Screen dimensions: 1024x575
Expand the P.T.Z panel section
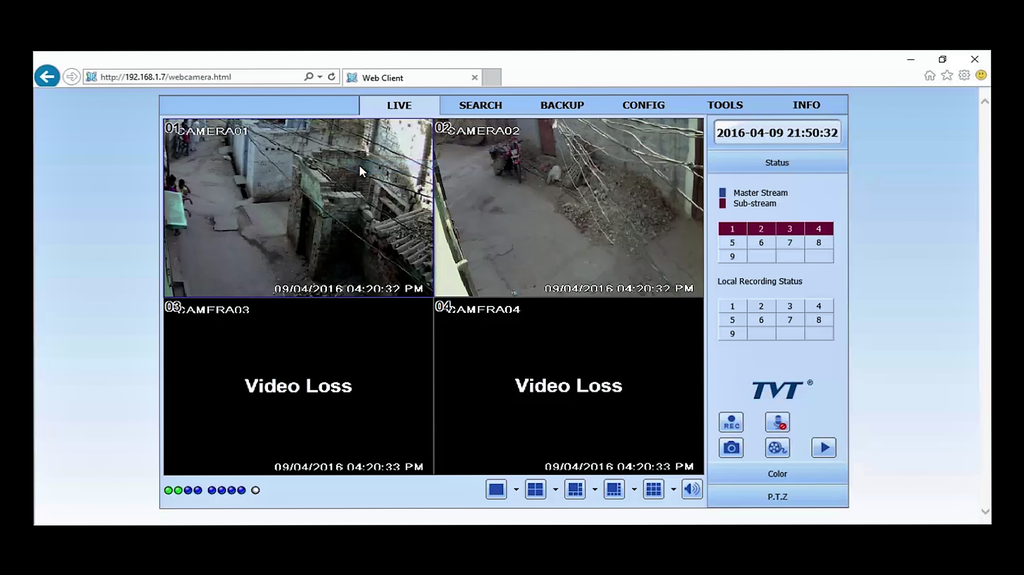[777, 496]
